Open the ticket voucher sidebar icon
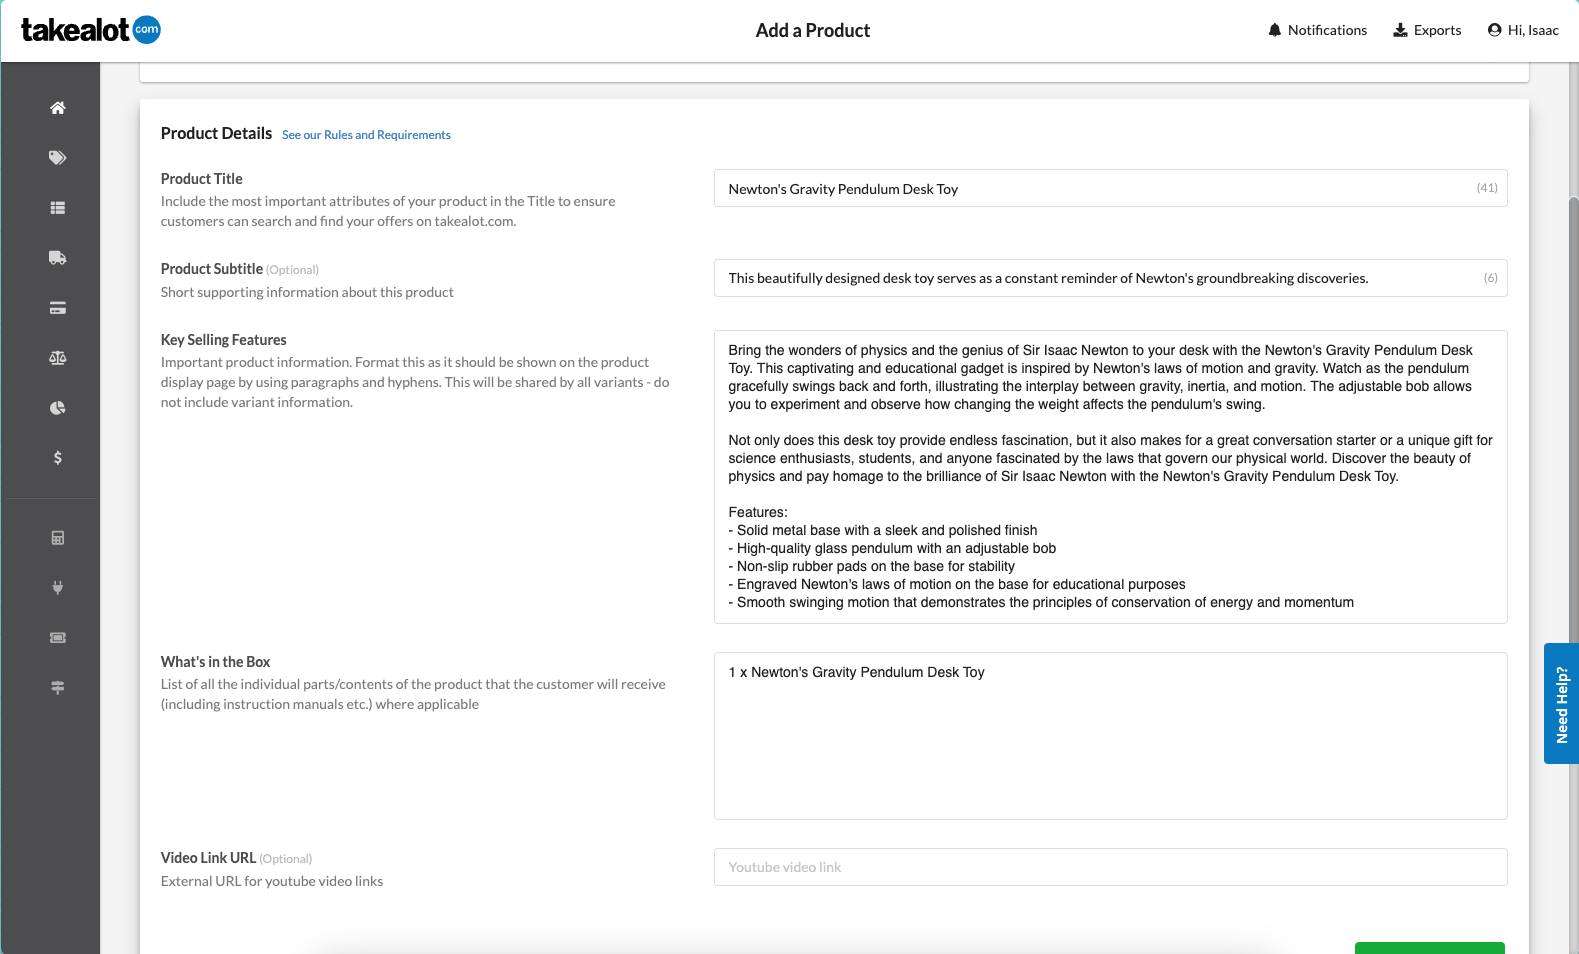 (58, 638)
